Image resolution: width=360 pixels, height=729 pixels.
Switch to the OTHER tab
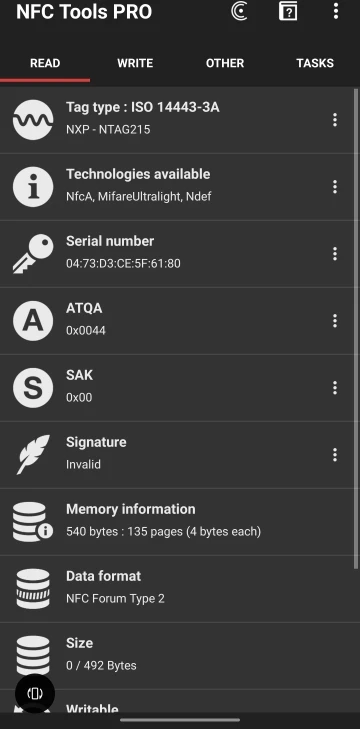click(x=225, y=63)
